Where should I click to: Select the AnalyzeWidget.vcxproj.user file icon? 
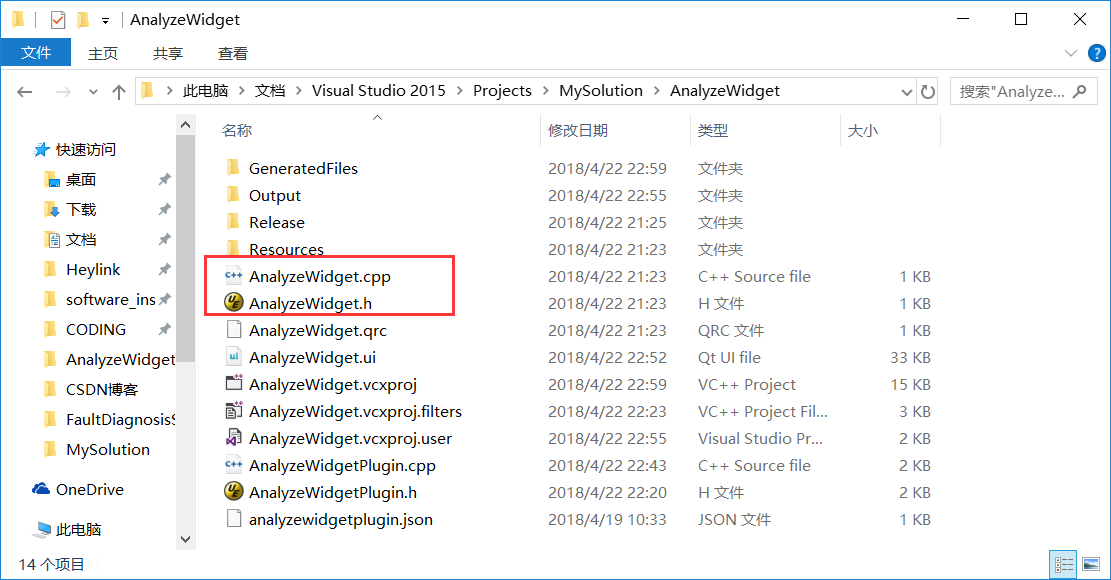[233, 437]
